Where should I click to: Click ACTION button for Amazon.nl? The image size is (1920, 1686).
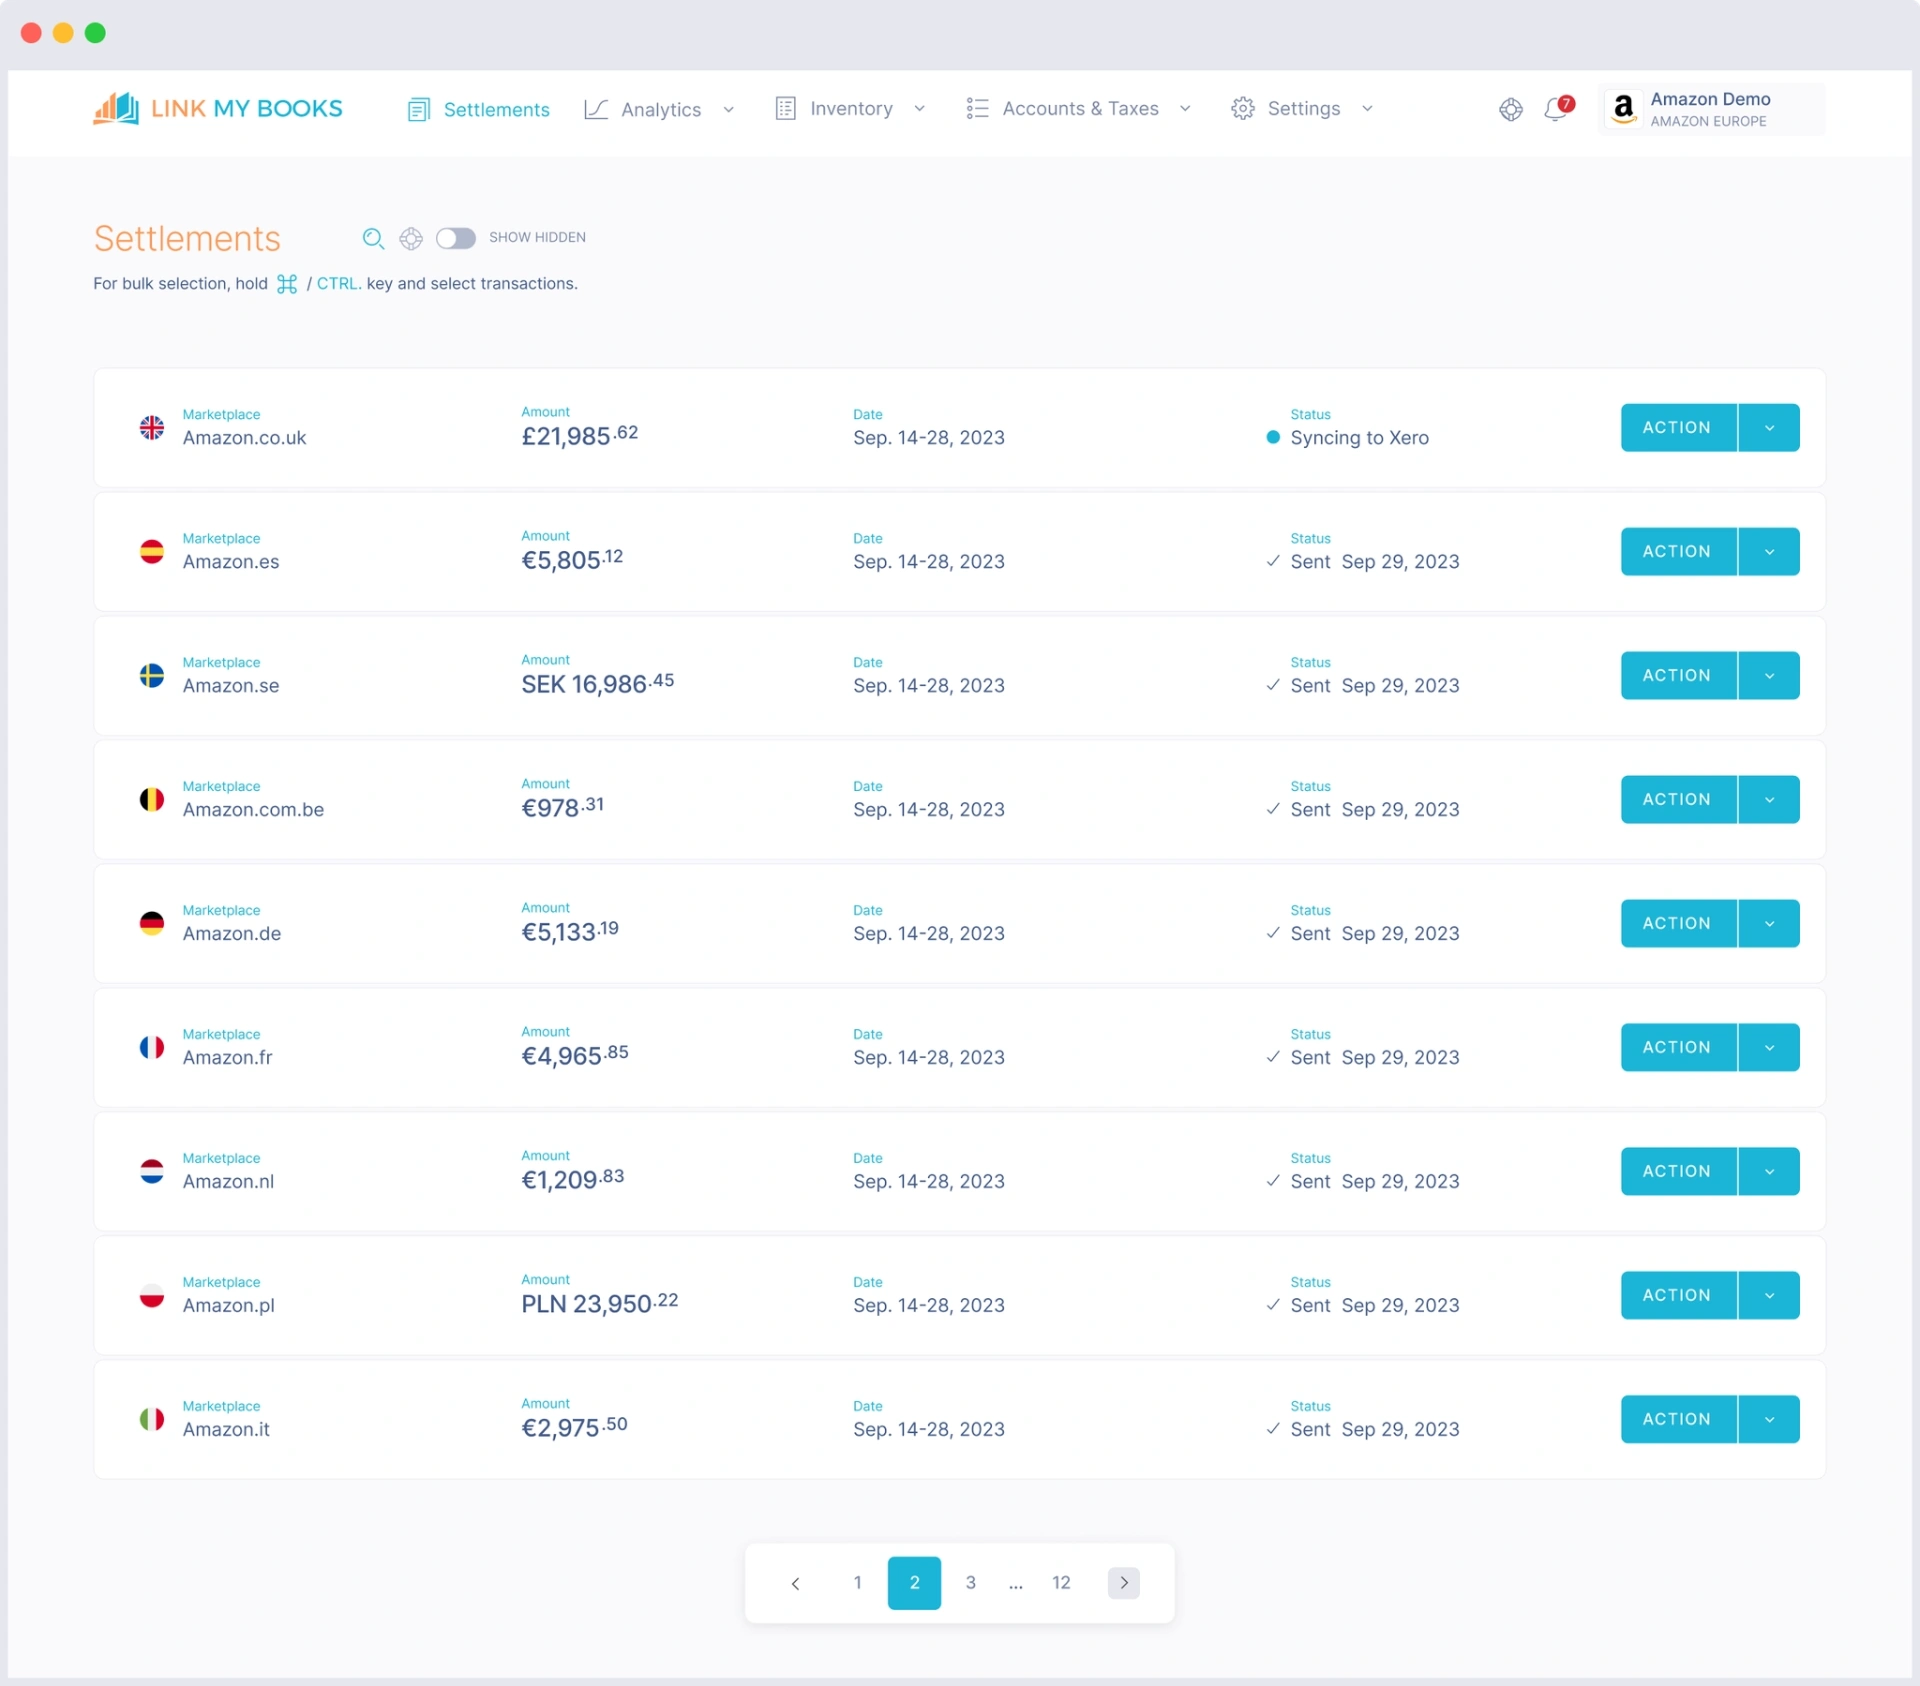point(1678,1172)
